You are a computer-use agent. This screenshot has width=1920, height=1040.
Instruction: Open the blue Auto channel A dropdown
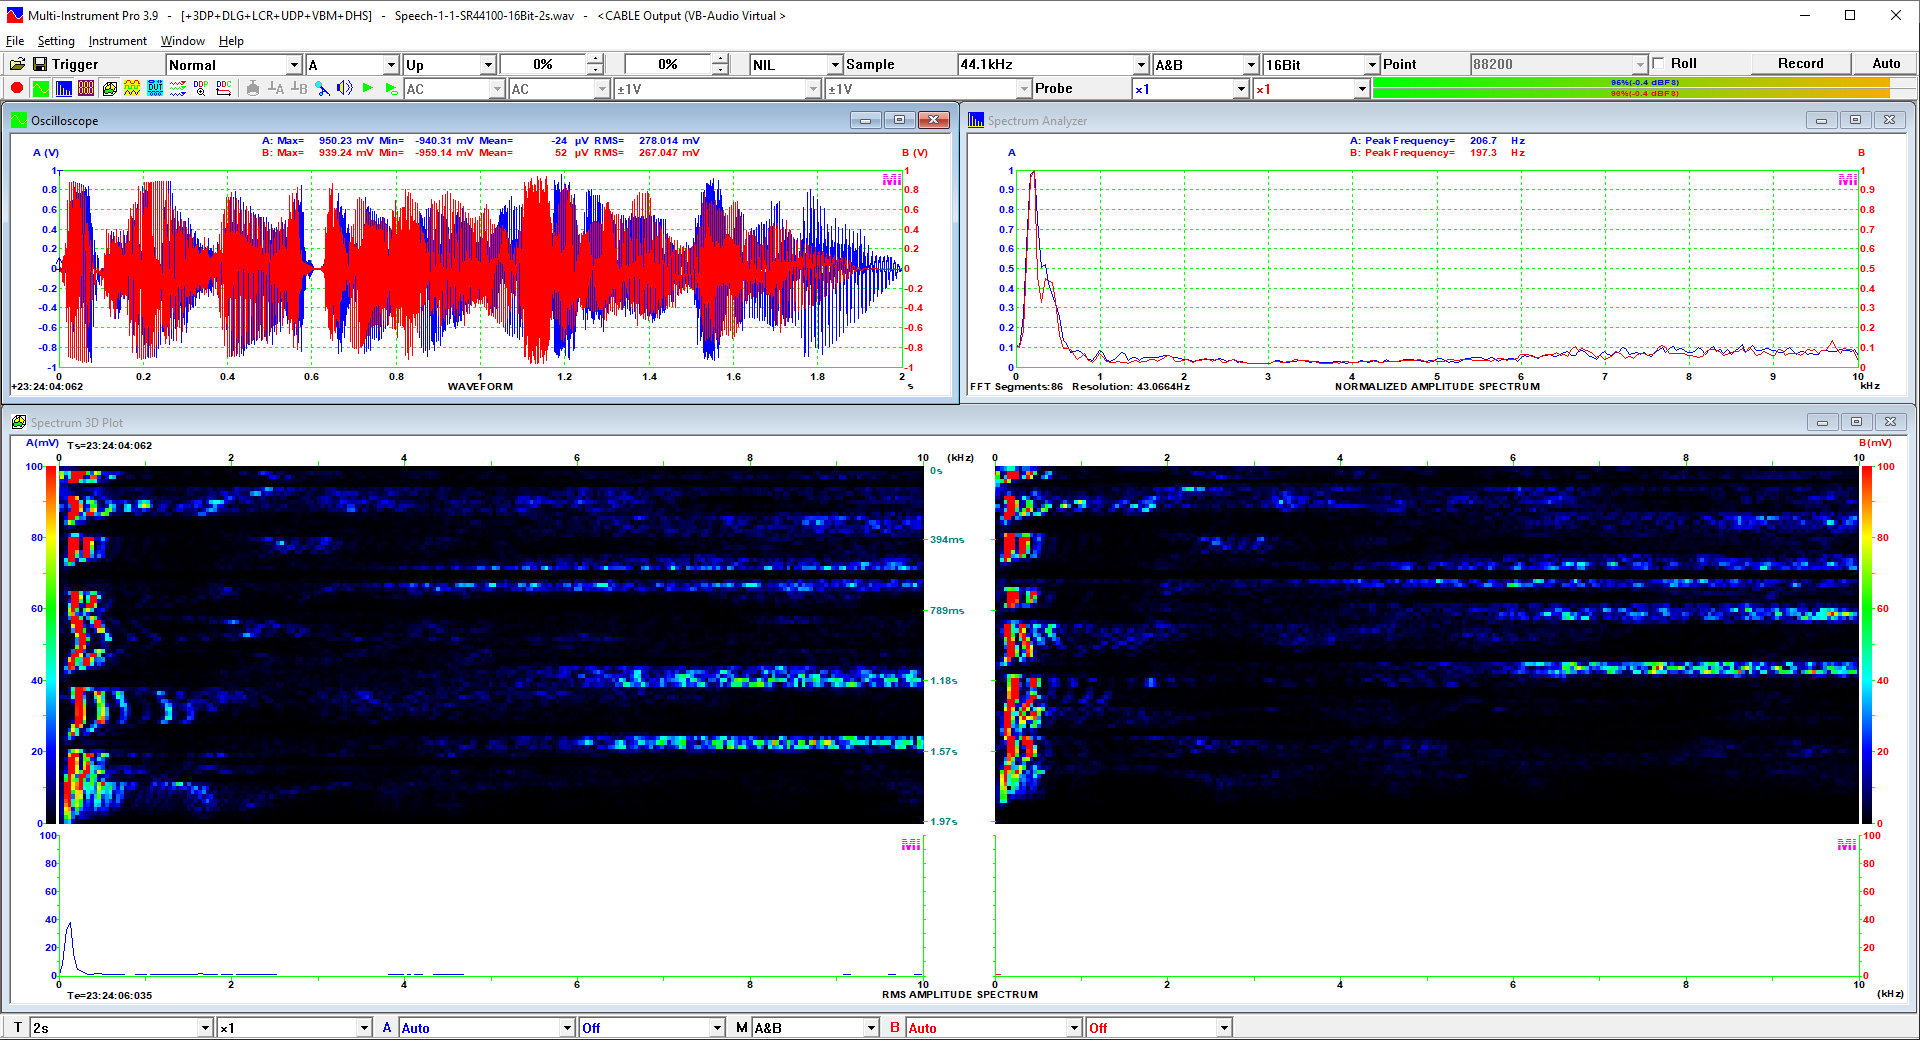tap(487, 1027)
